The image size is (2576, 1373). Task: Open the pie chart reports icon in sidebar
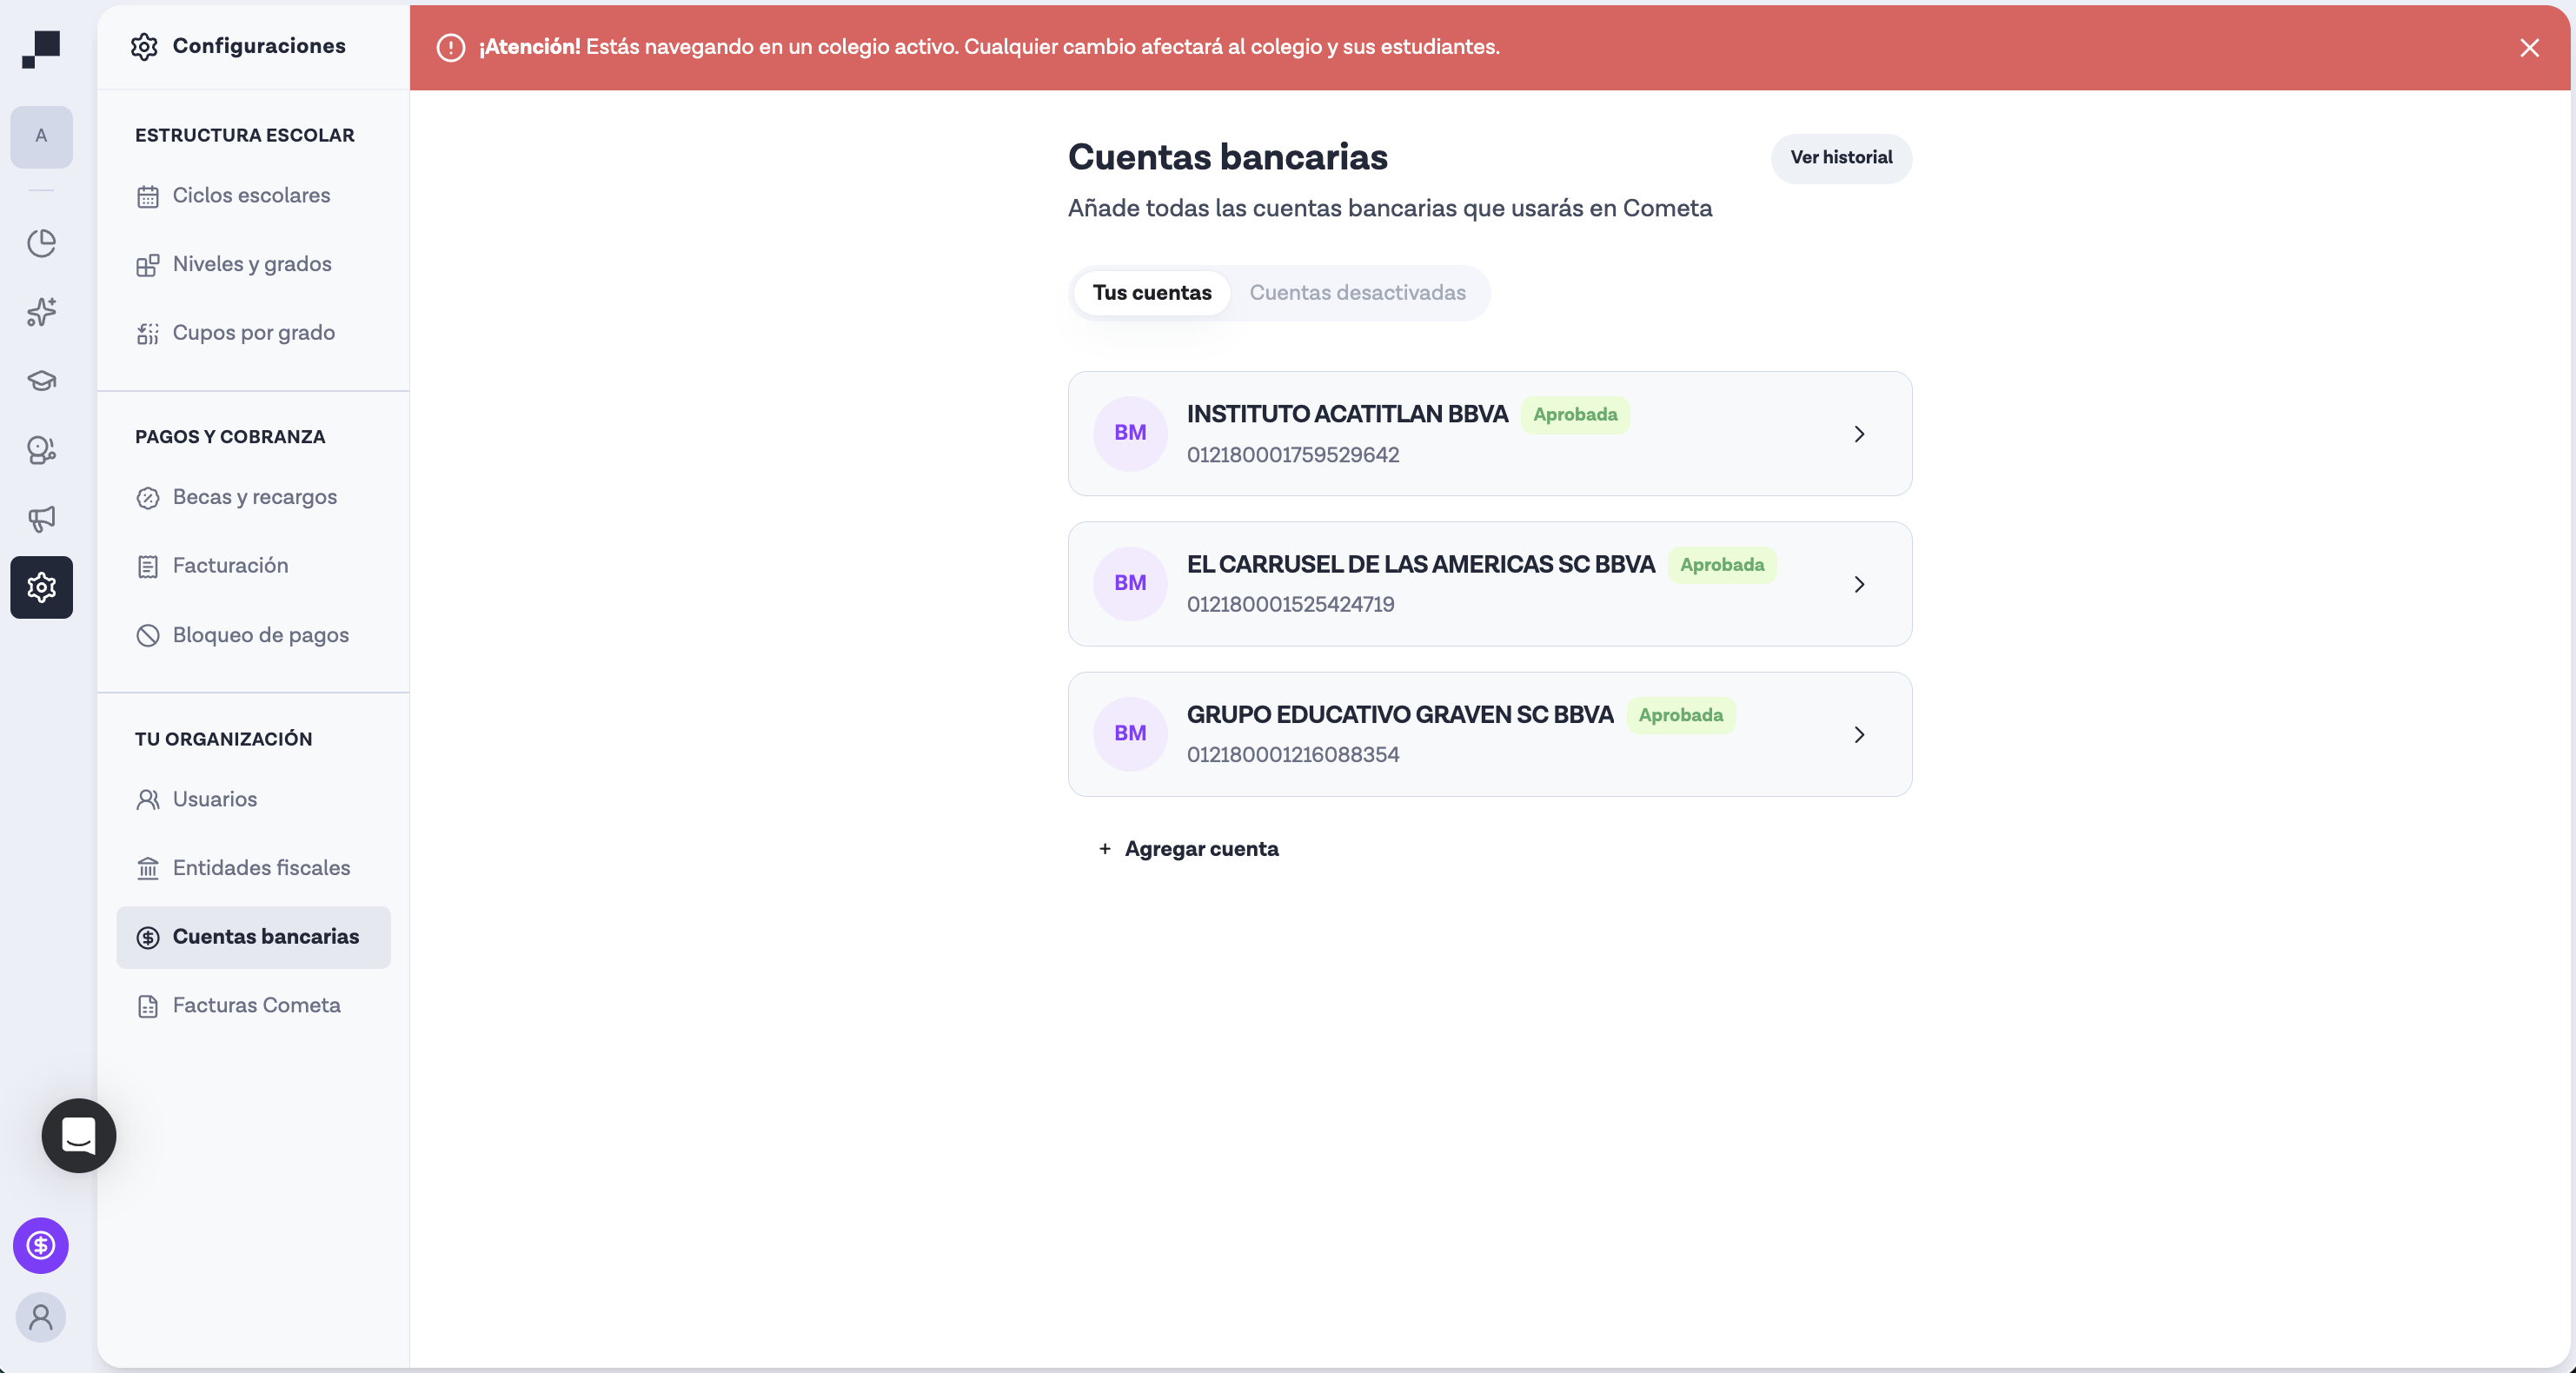click(41, 243)
